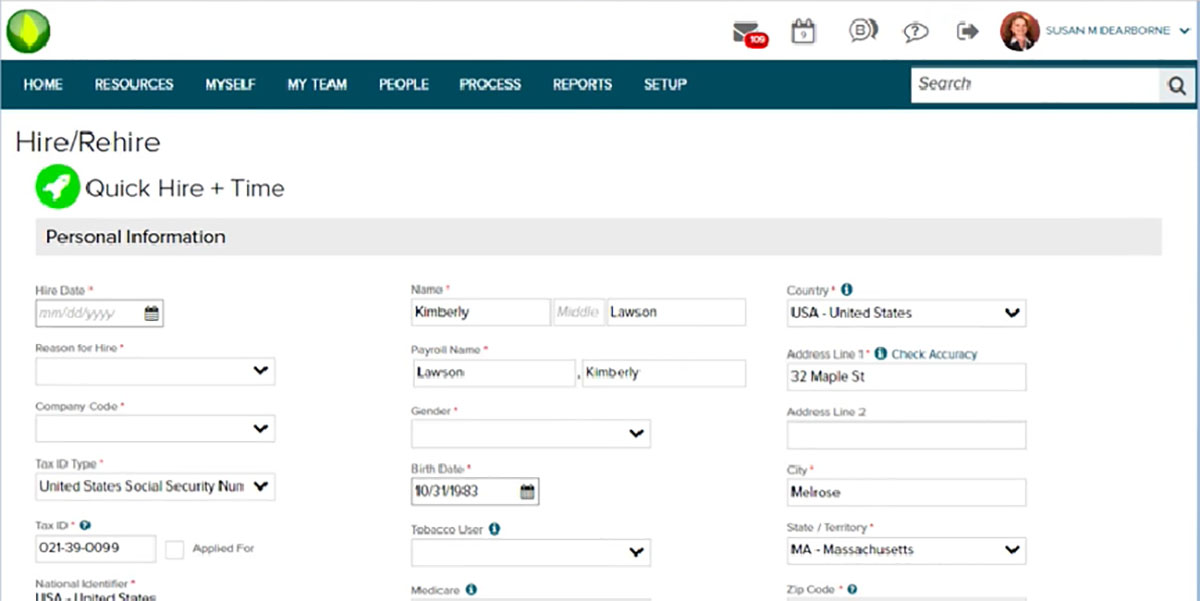Open Susan M Dearborne user menu
Screen dimensions: 1200x601
coord(1105,31)
